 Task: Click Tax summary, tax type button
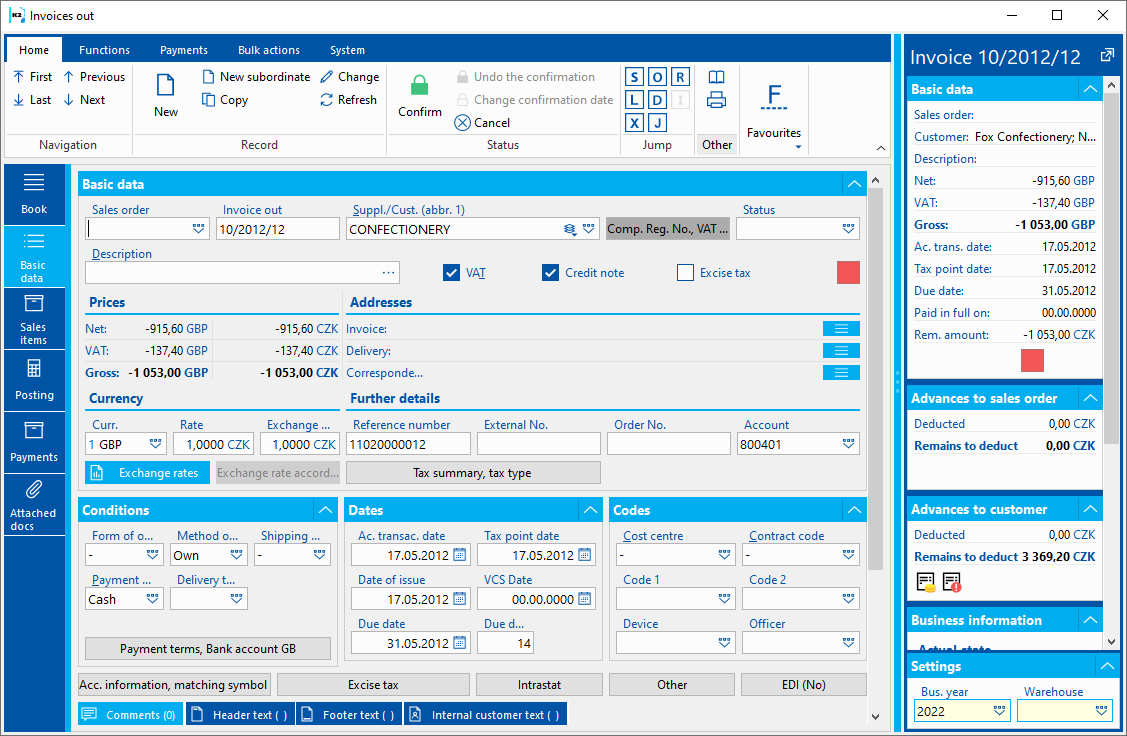point(473,473)
